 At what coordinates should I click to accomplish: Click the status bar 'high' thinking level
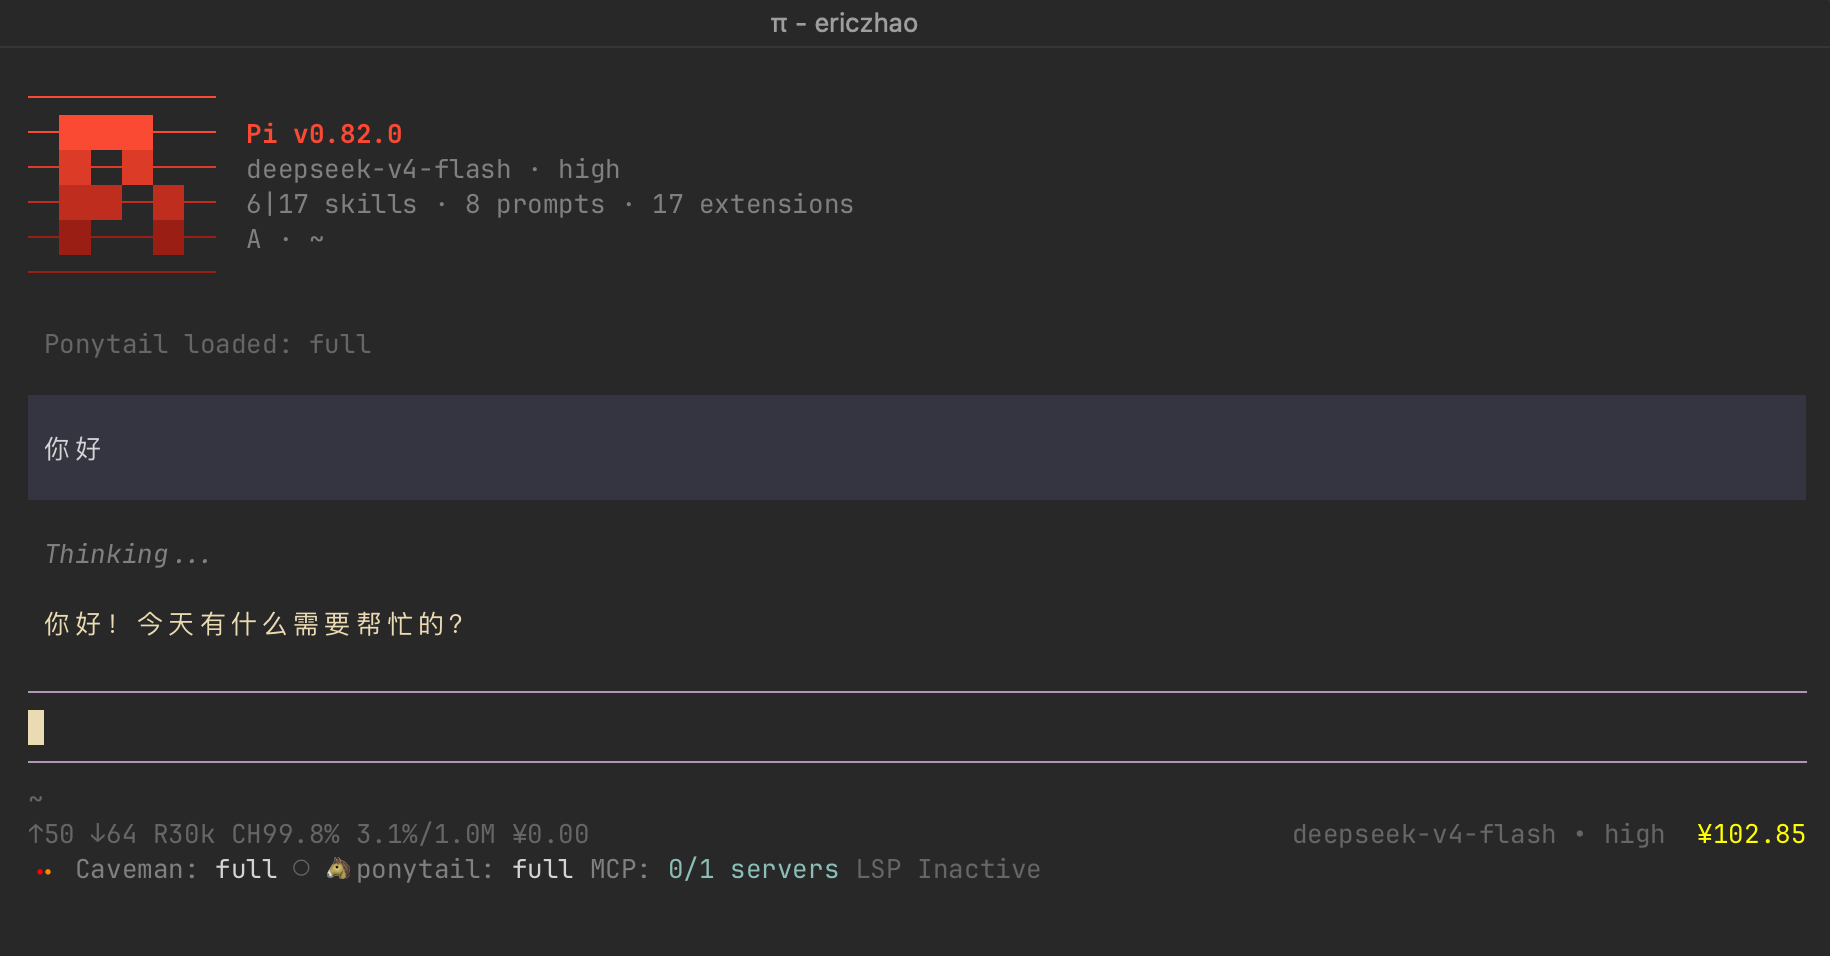pos(1634,834)
